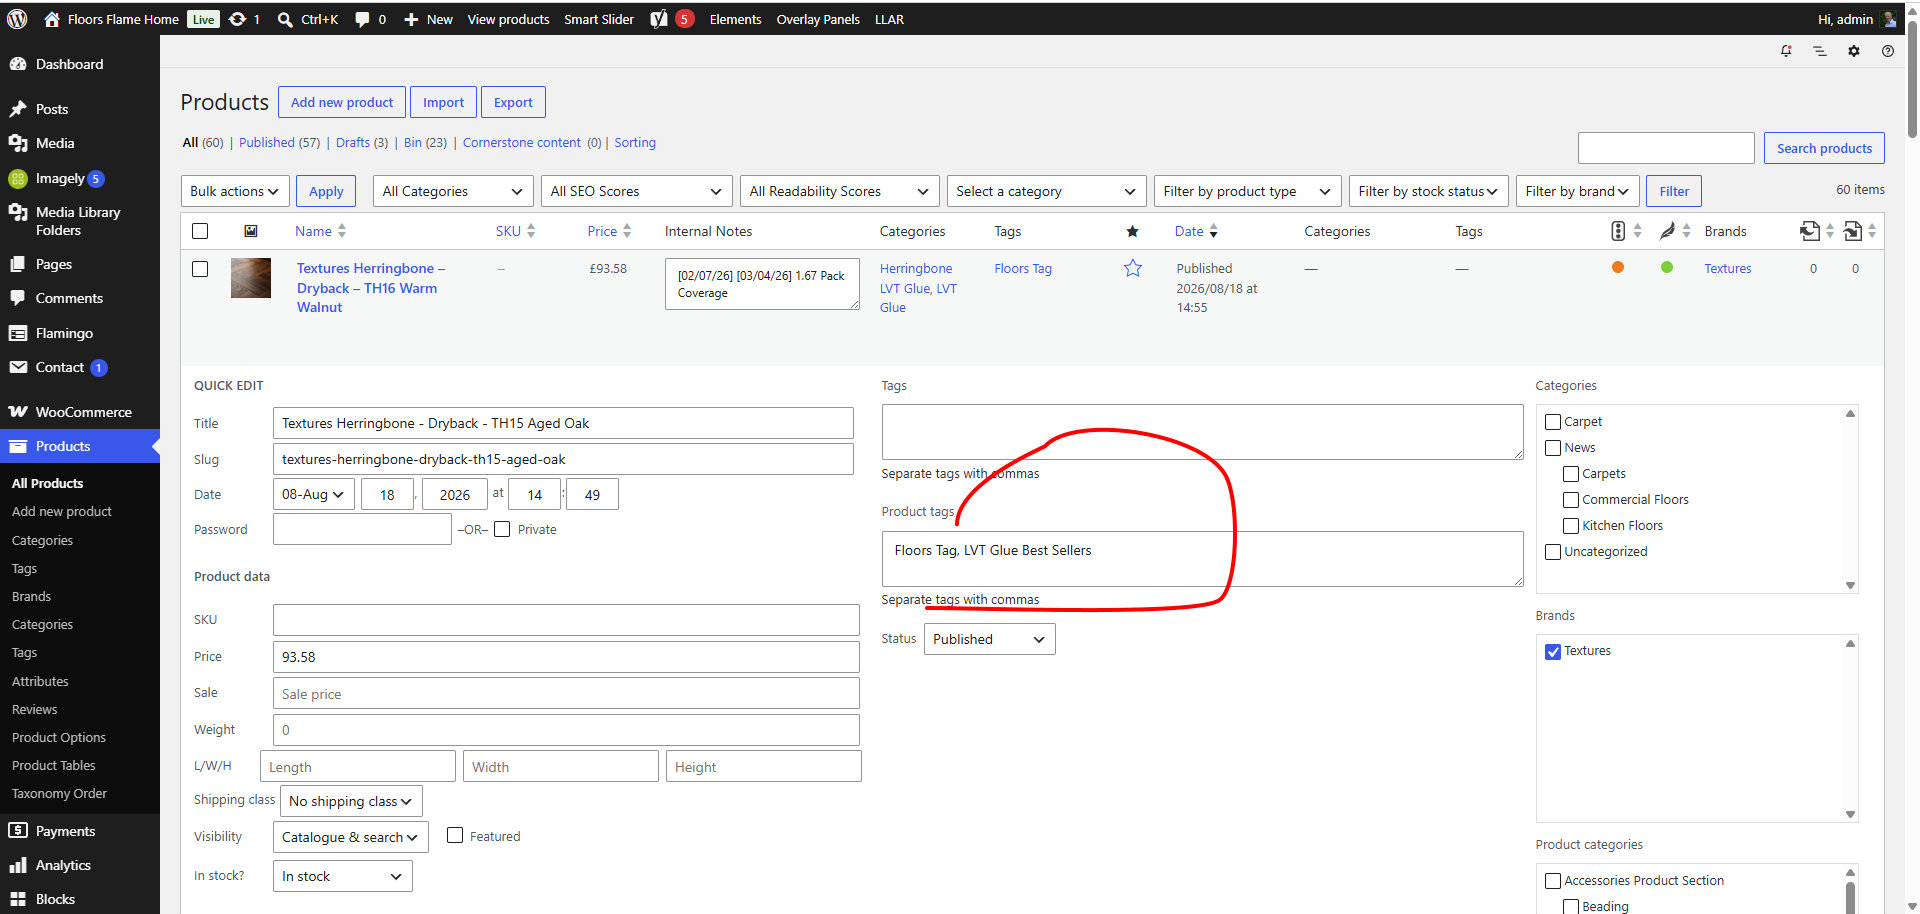Viewport: 1920px width, 914px height.
Task: Tick the Featured checkbox
Action: [455, 835]
